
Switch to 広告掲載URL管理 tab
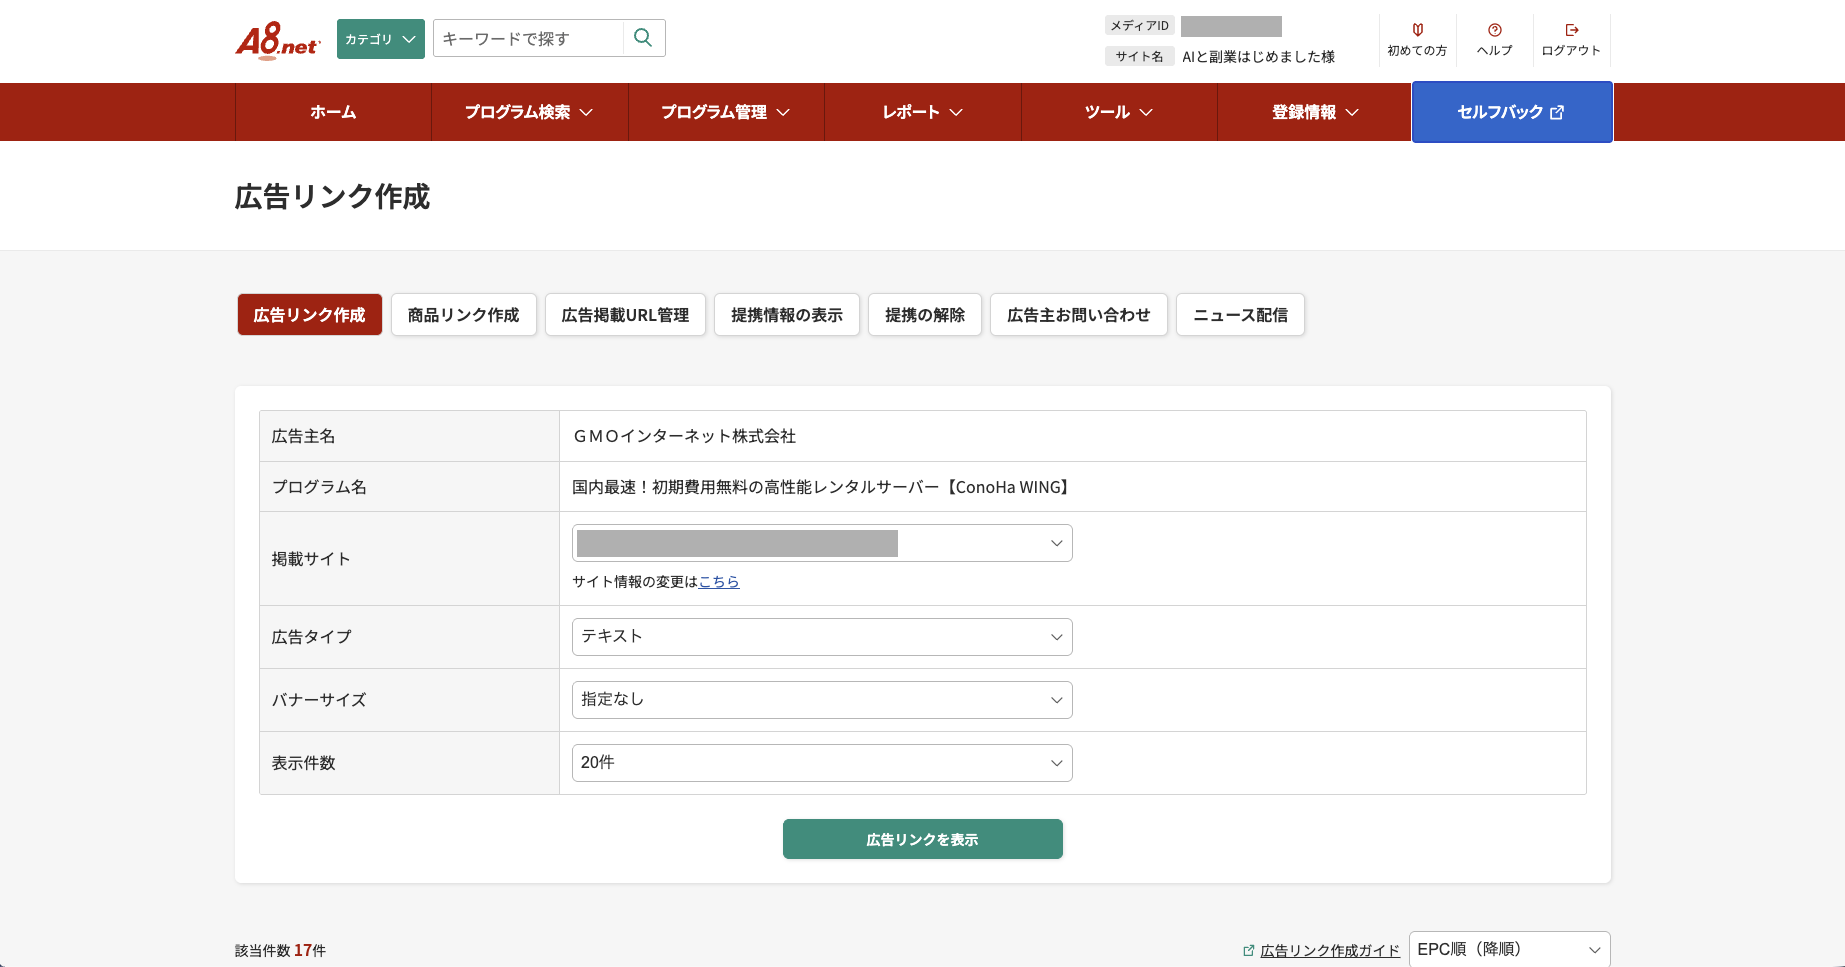626,315
